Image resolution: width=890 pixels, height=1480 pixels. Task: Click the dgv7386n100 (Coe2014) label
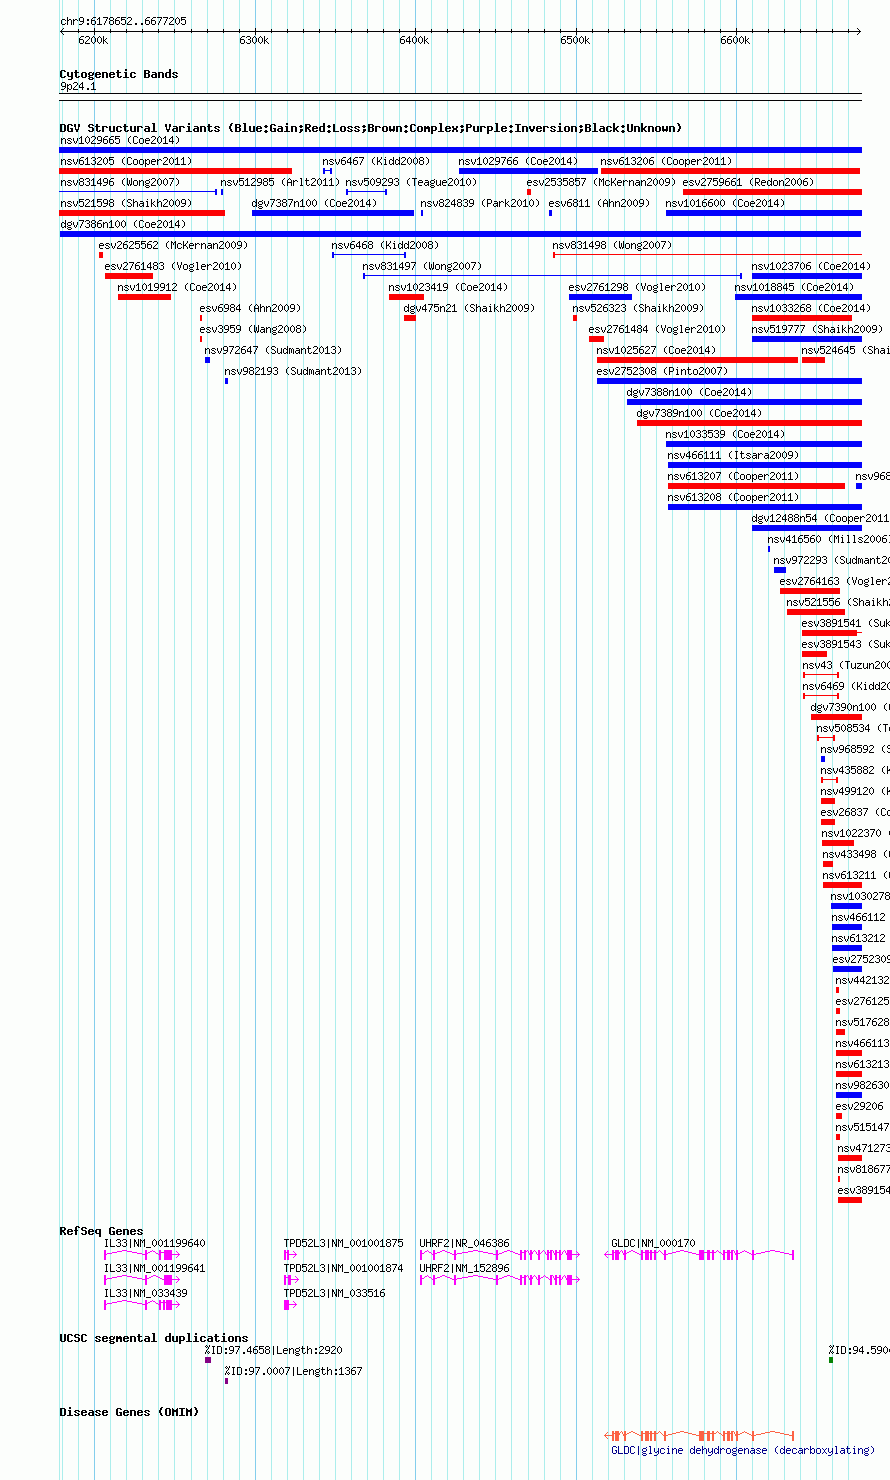[x=123, y=224]
